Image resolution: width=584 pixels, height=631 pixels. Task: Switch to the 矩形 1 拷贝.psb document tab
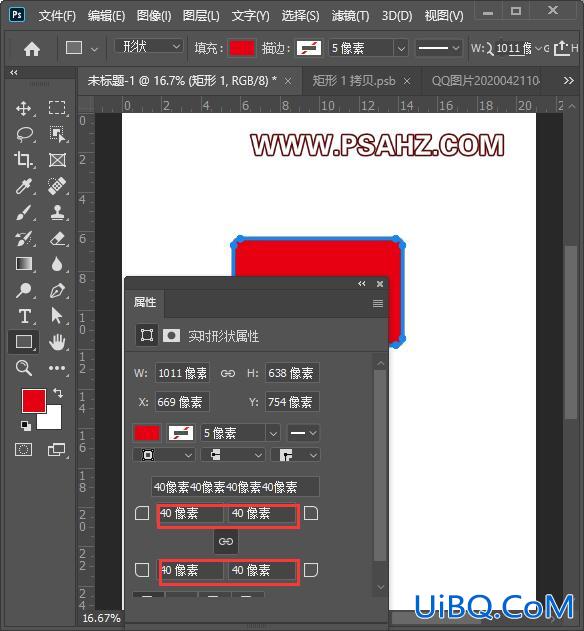coord(354,81)
